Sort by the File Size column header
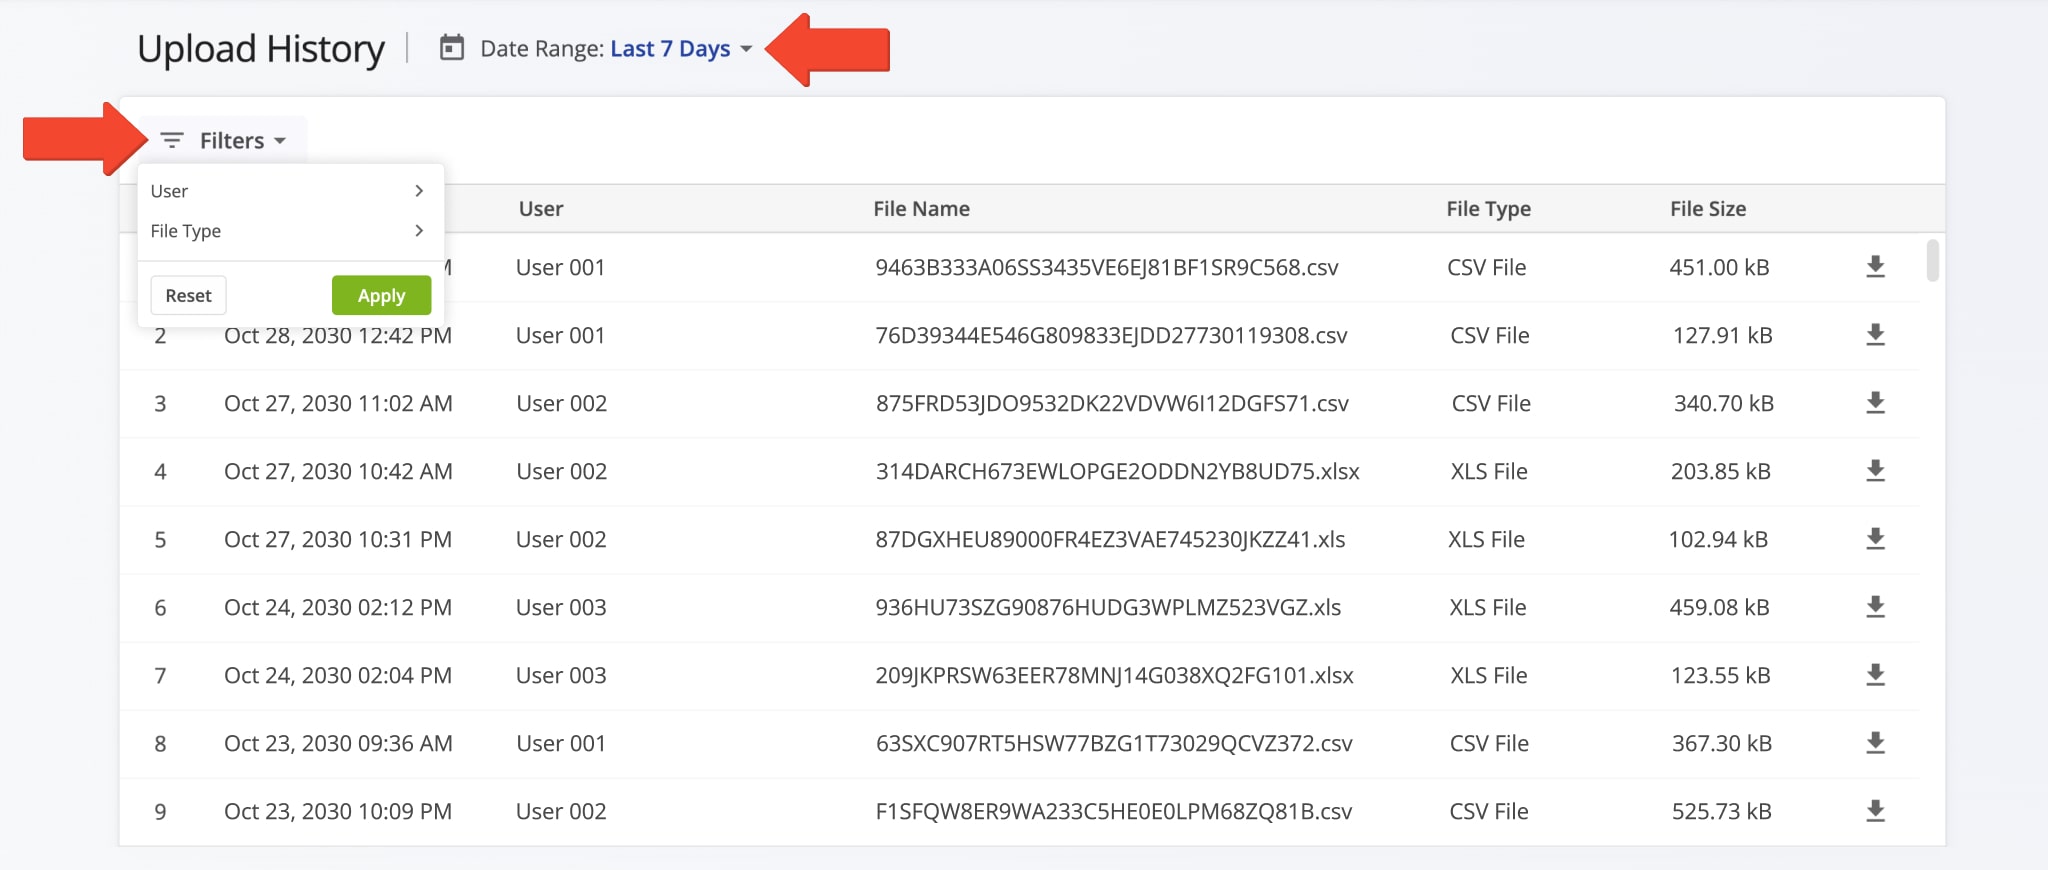 point(1708,209)
